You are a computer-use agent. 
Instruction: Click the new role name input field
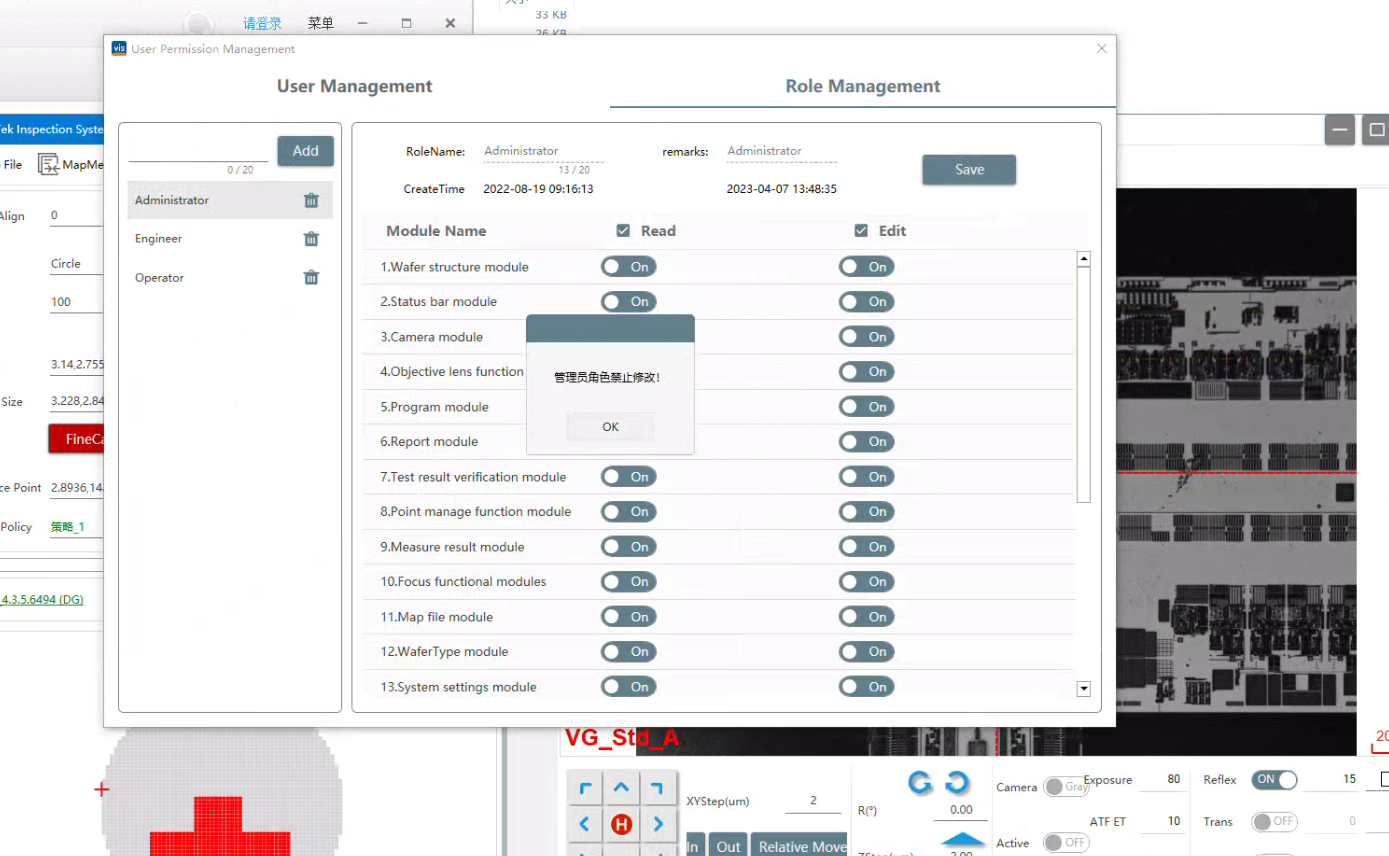[x=198, y=151]
